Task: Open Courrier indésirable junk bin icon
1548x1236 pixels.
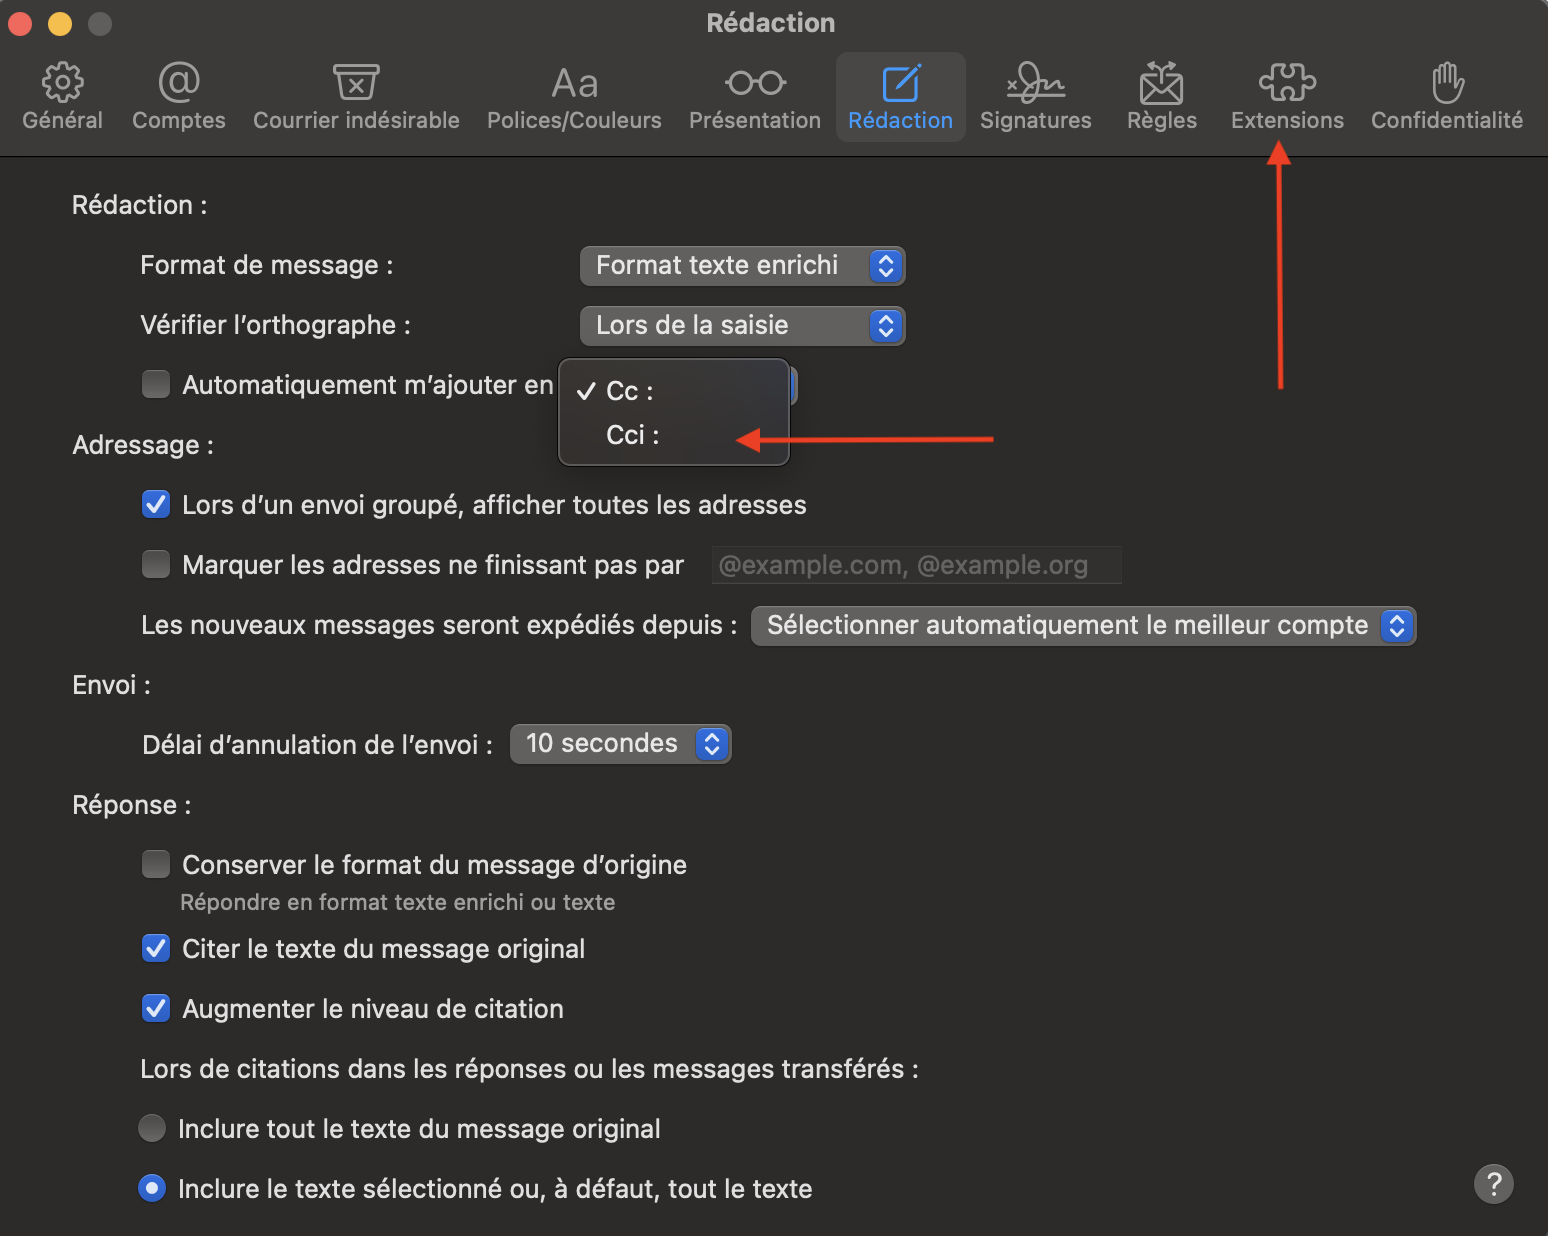Action: pyautogui.click(x=356, y=97)
